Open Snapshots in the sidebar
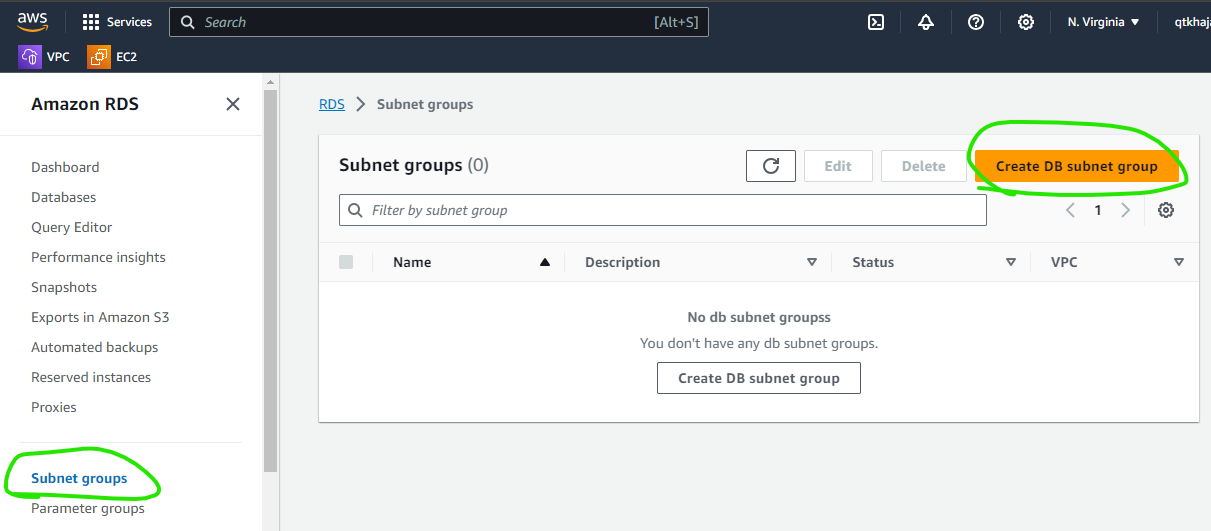Image resolution: width=1211 pixels, height=531 pixels. click(x=64, y=287)
